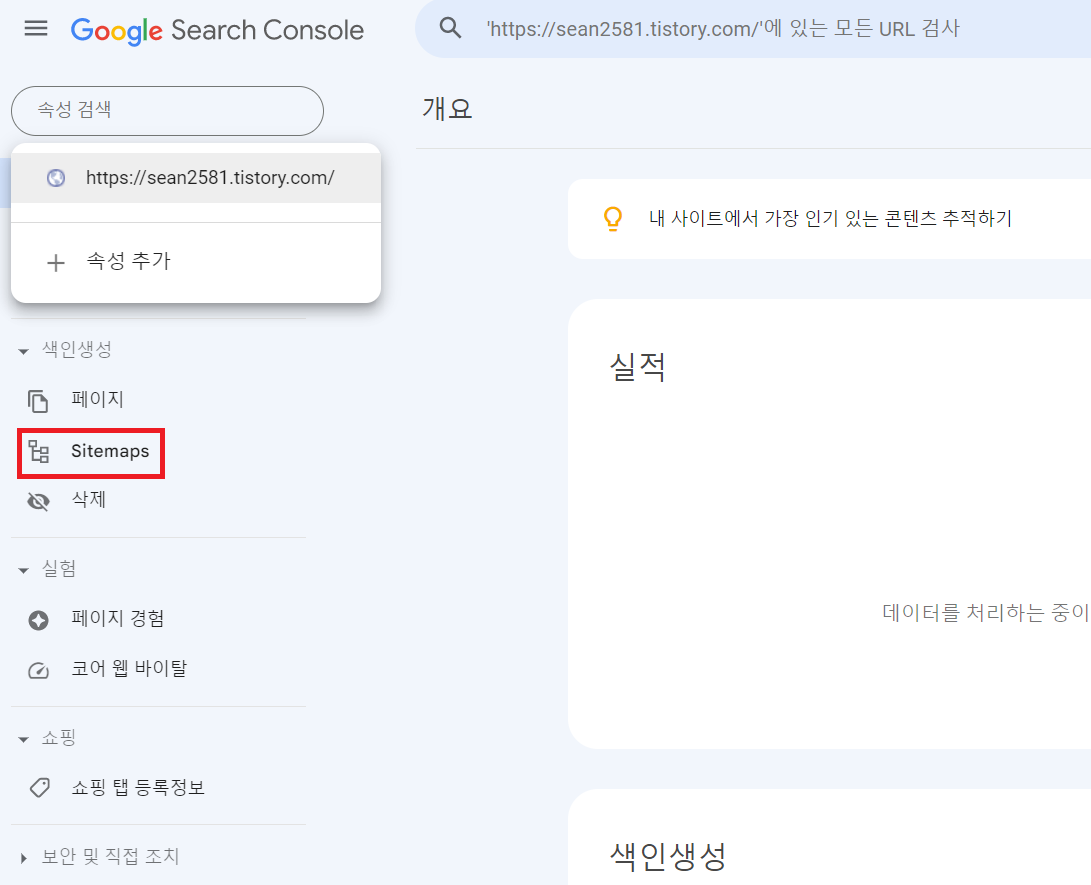Open the 페이지 indexing report
1091x885 pixels.
click(x=97, y=400)
